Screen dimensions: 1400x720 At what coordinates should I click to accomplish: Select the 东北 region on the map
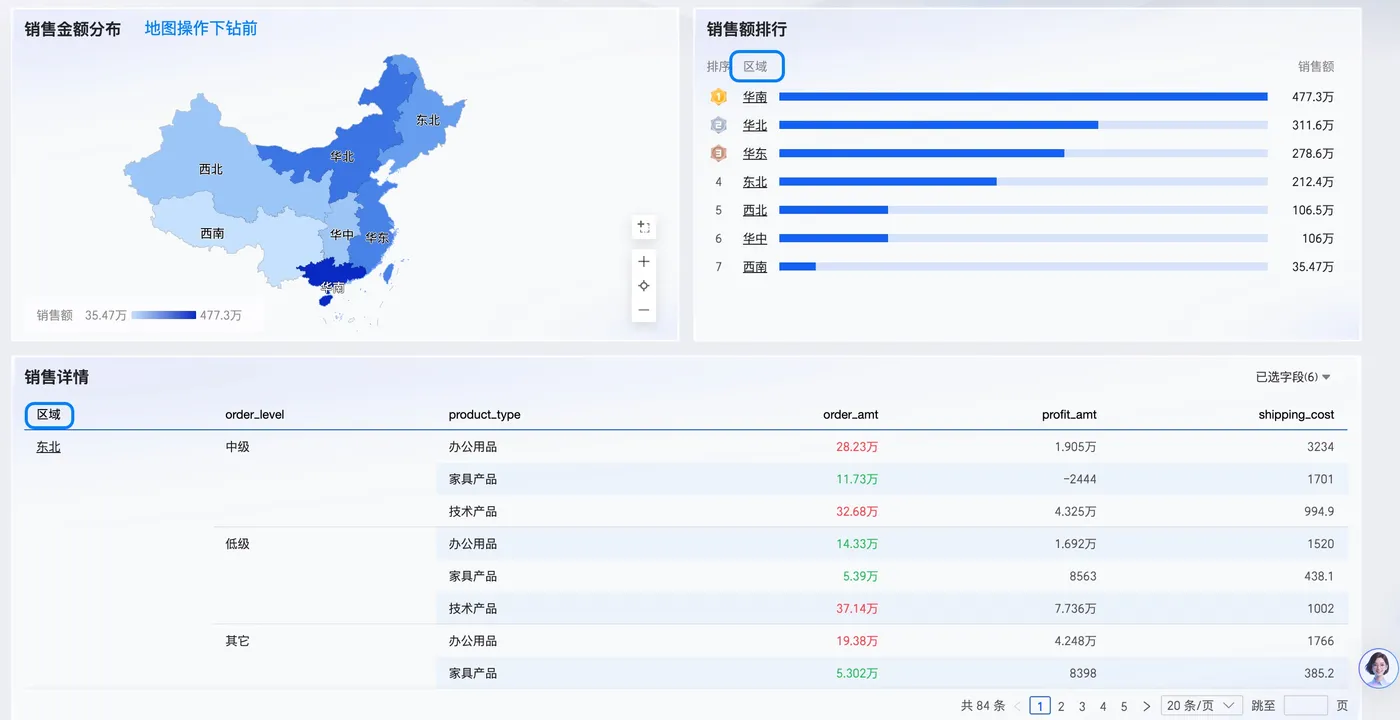pyautogui.click(x=428, y=120)
